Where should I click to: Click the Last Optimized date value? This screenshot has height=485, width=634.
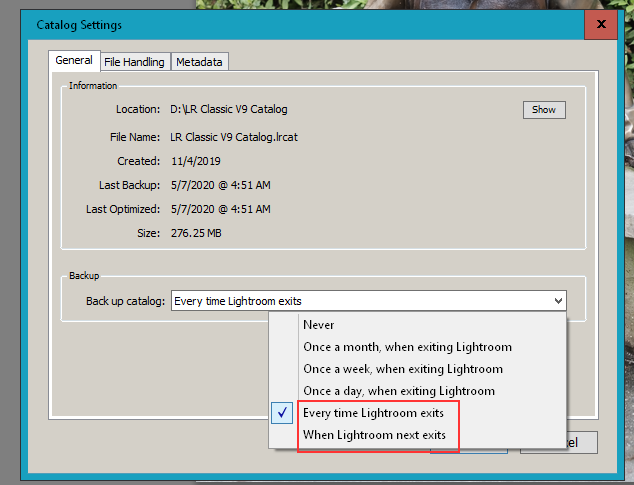pyautogui.click(x=221, y=209)
